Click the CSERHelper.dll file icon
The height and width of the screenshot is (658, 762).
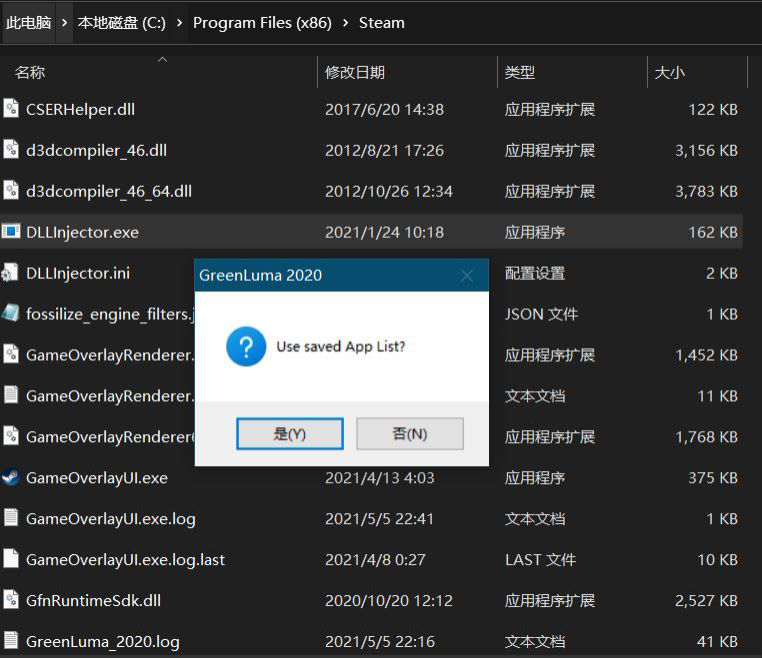tap(11, 109)
